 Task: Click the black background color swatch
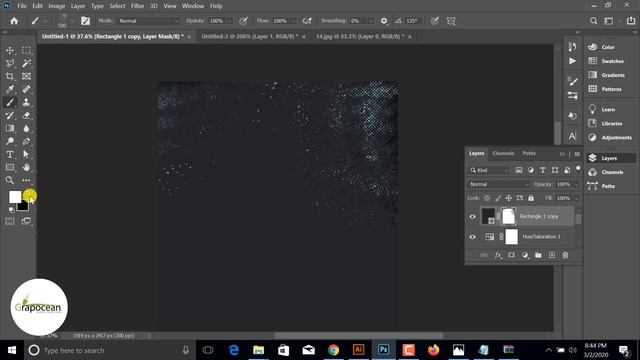[x=24, y=207]
